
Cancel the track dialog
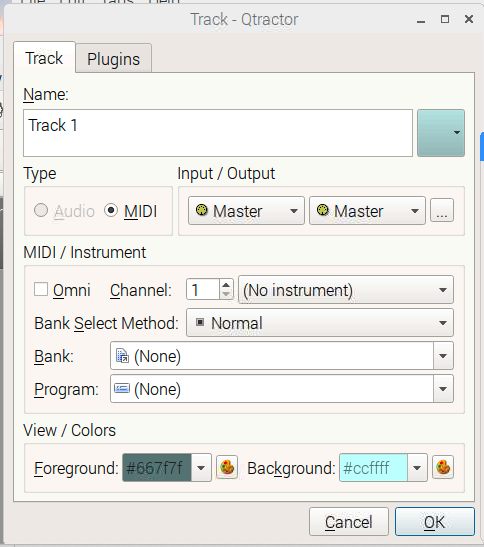click(349, 522)
